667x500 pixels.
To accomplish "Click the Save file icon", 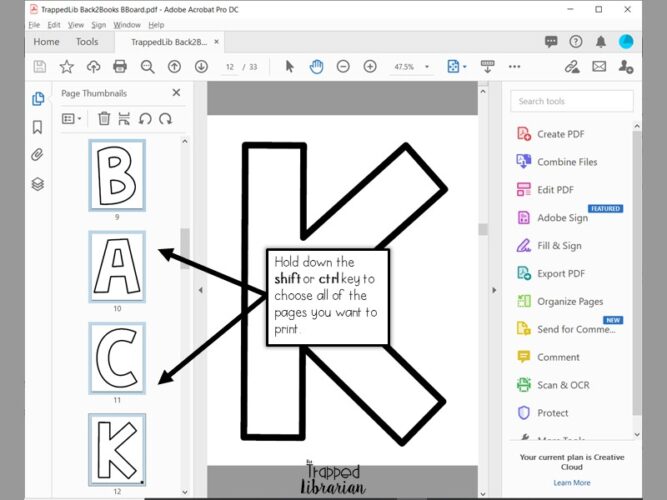I will (40, 67).
